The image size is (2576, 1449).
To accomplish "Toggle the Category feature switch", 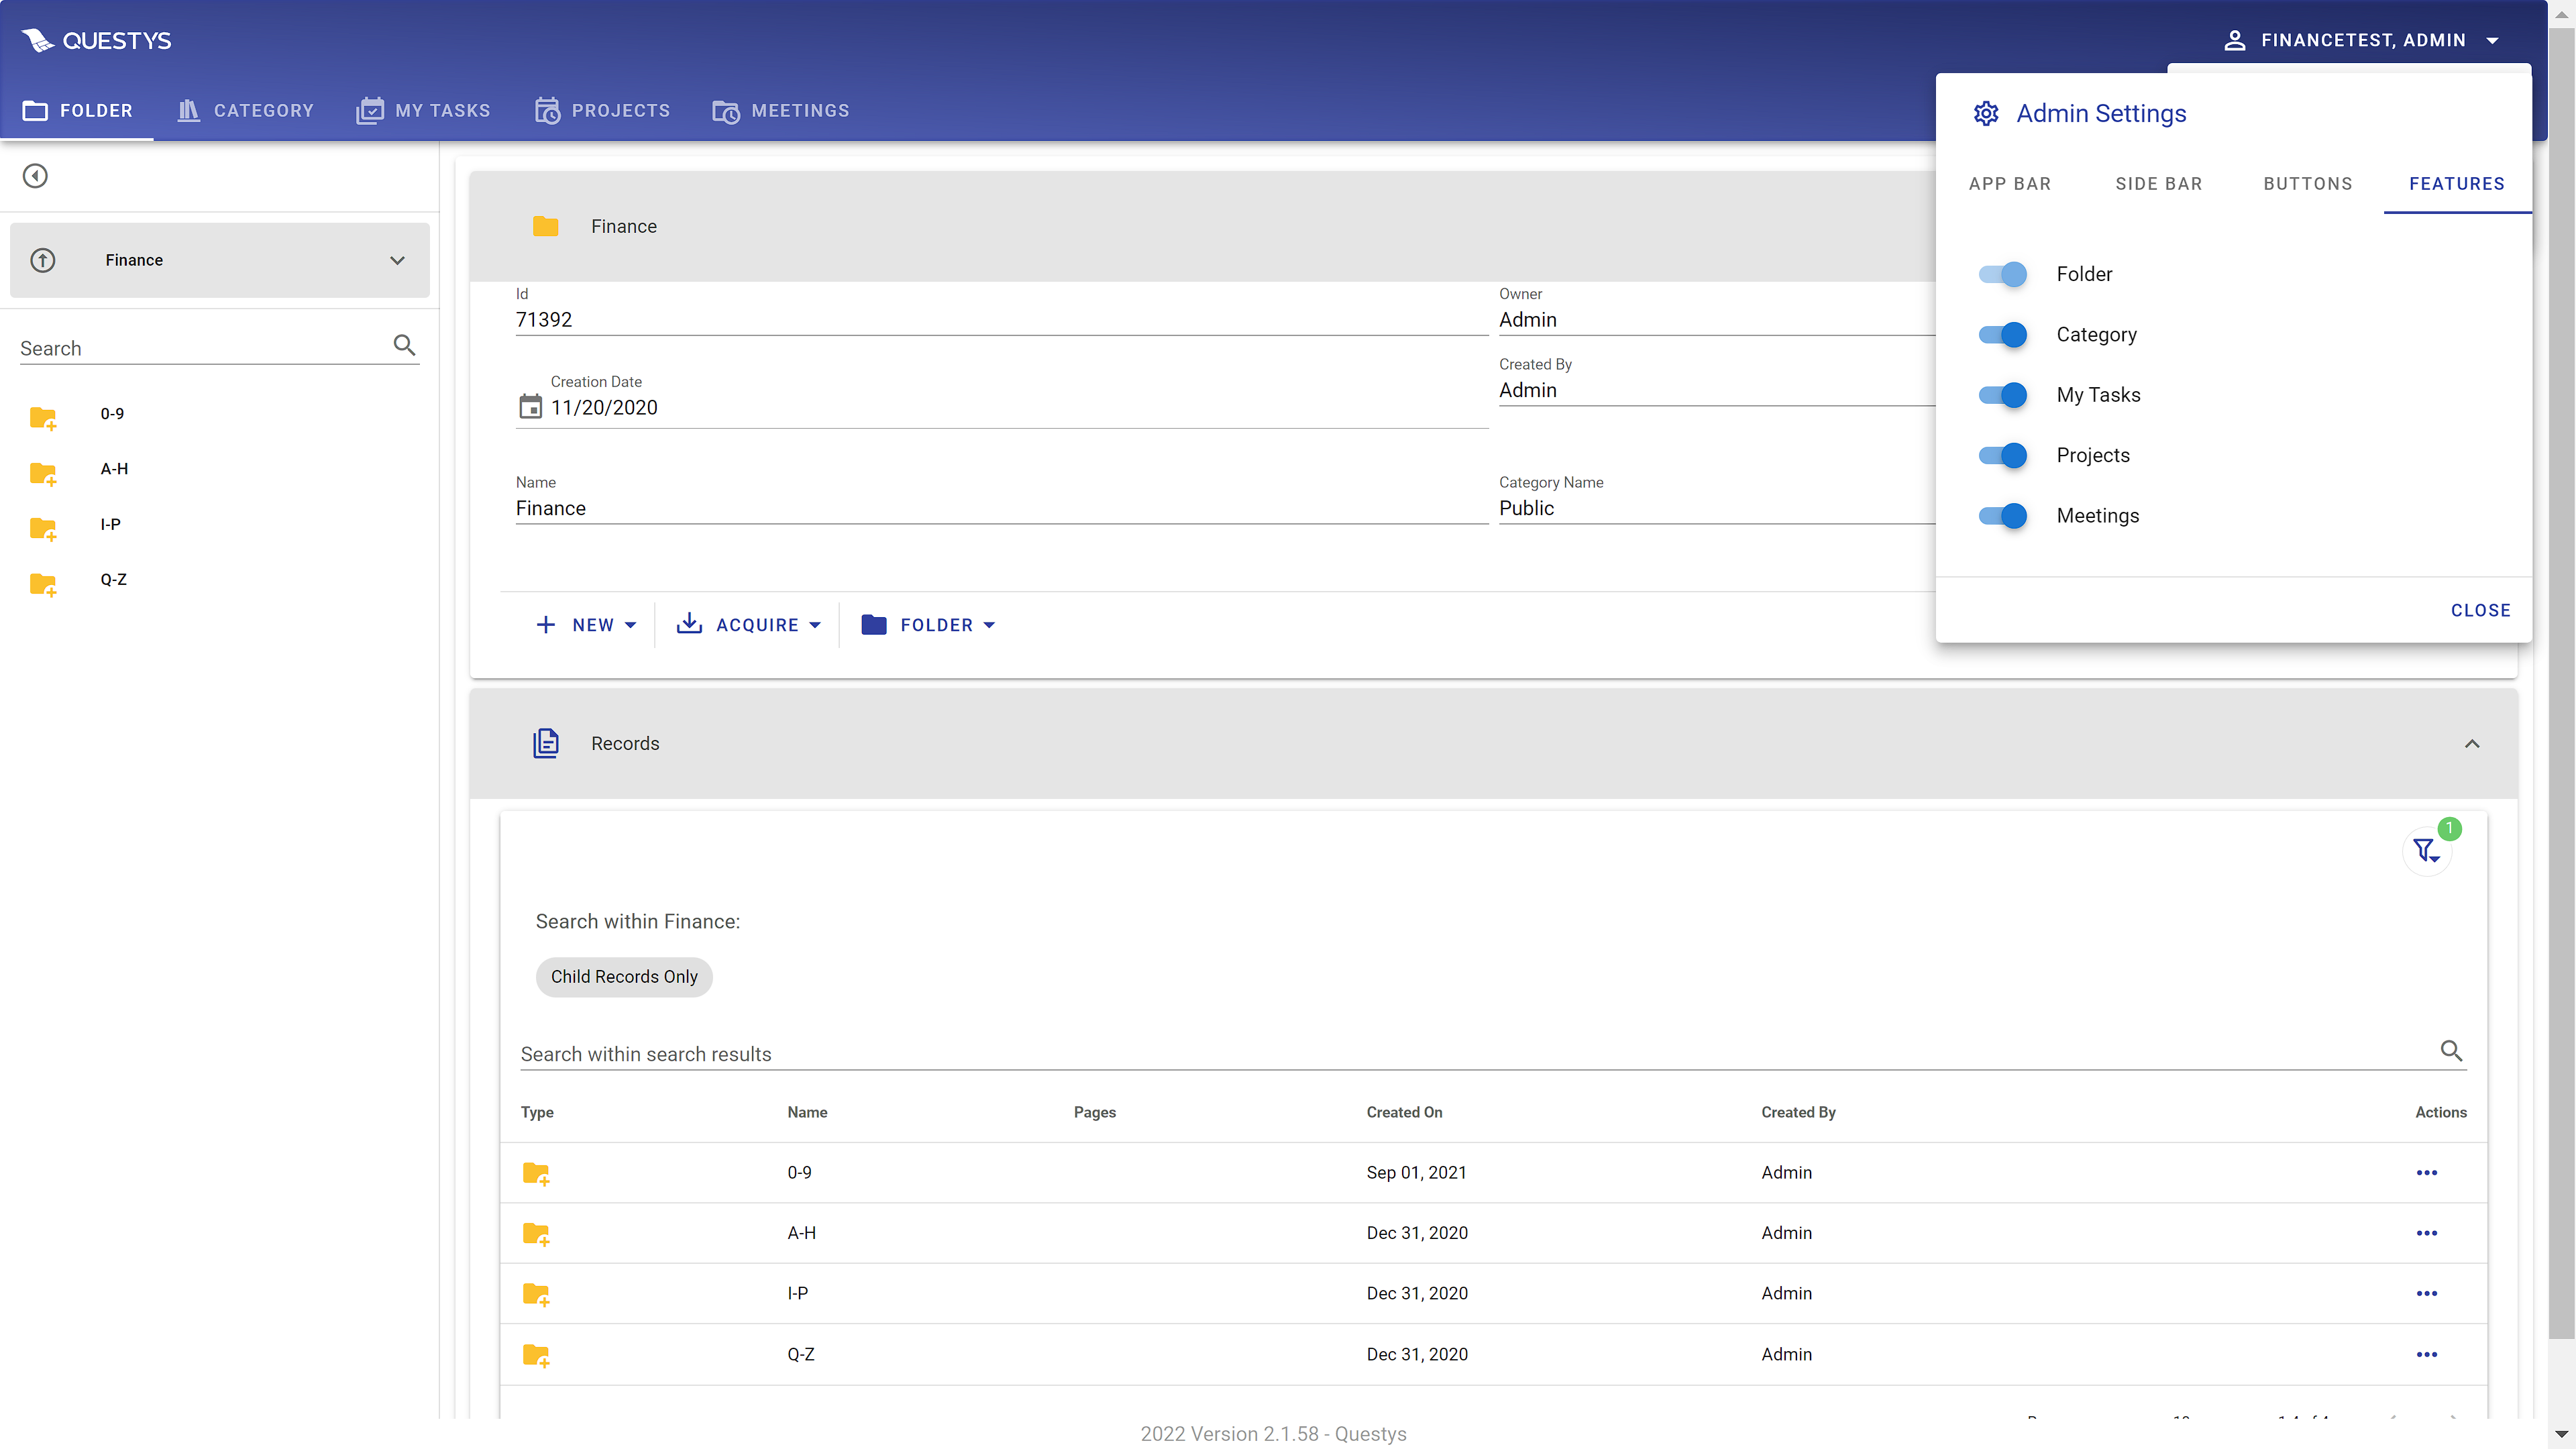I will pos(2002,334).
